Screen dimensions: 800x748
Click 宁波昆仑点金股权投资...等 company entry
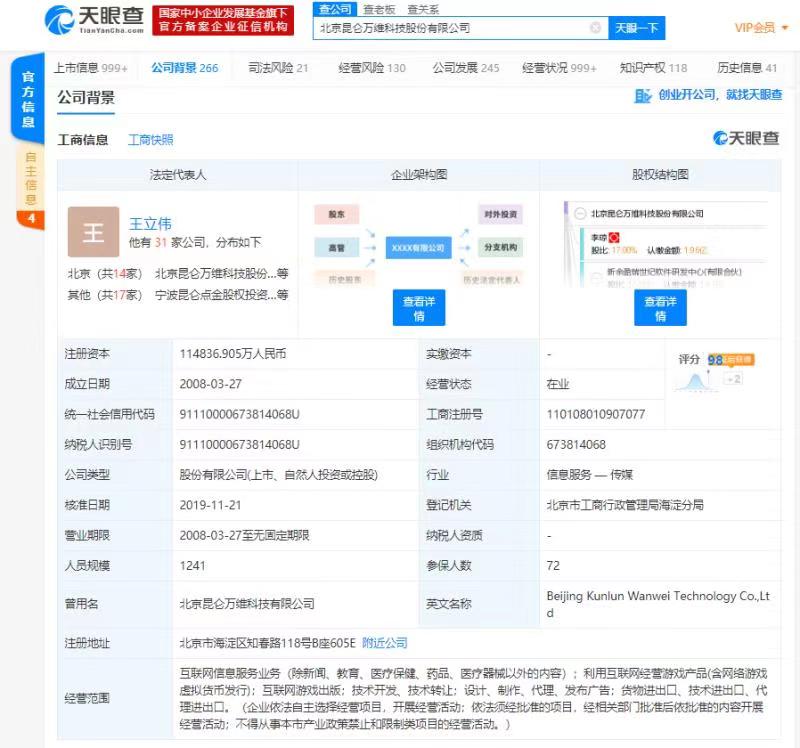click(221, 294)
